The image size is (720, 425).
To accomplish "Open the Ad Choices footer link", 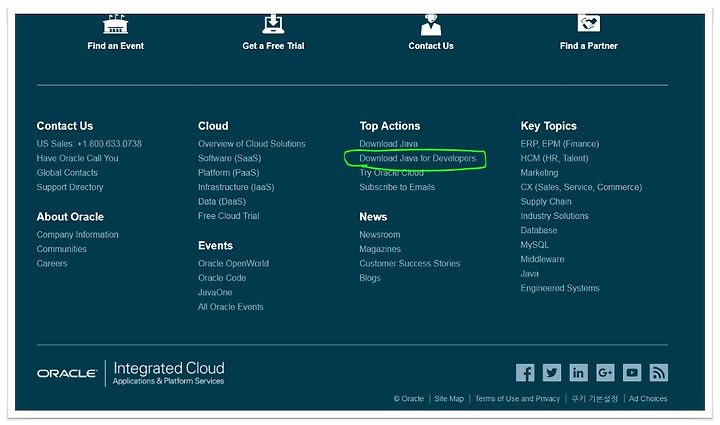I will (648, 399).
